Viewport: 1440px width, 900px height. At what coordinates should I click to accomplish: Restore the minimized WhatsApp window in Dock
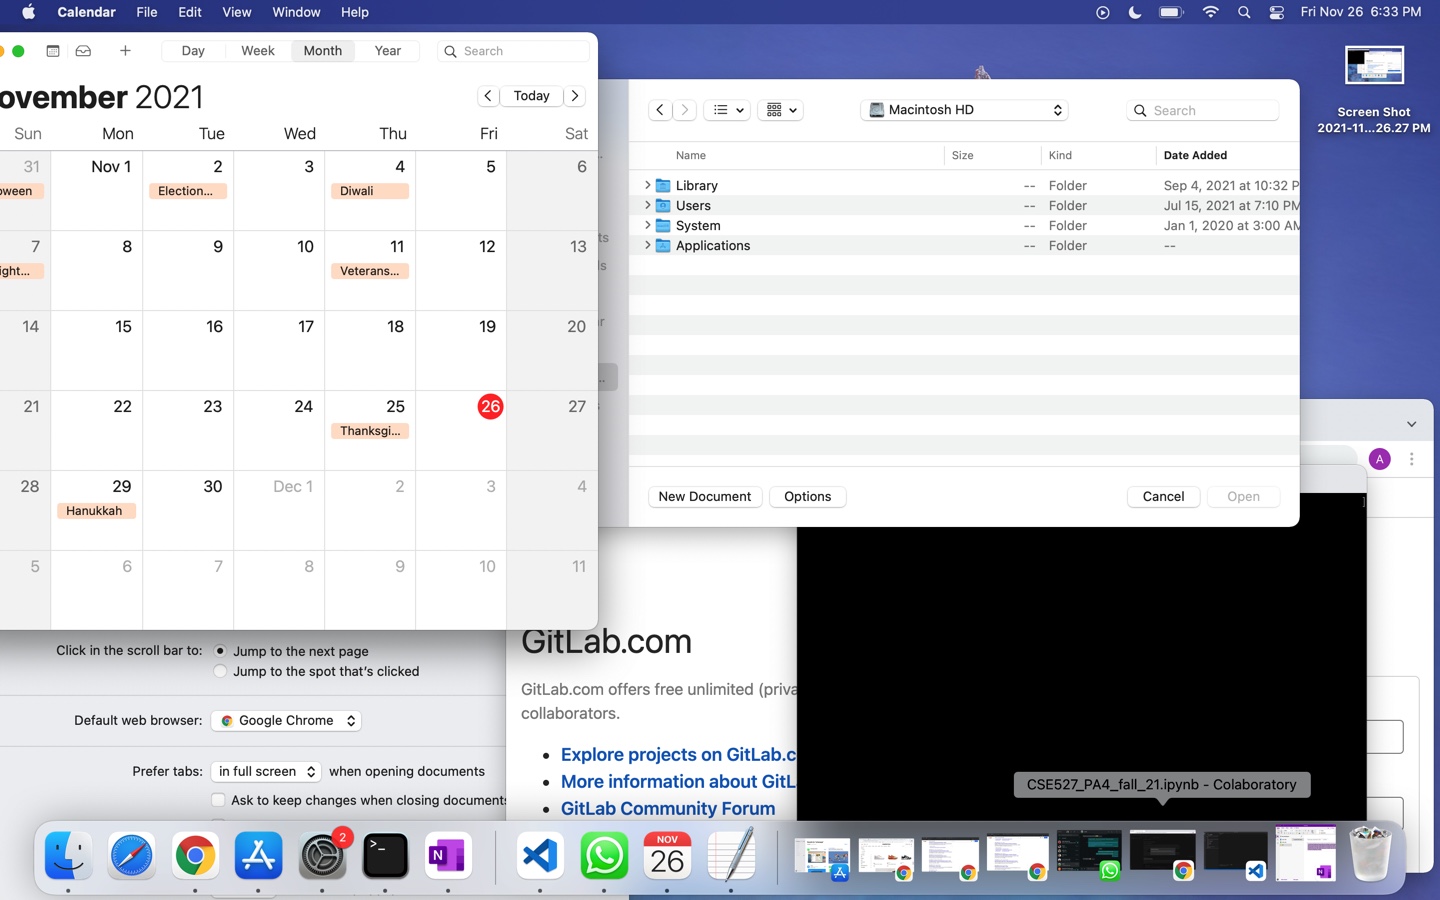click(1089, 856)
